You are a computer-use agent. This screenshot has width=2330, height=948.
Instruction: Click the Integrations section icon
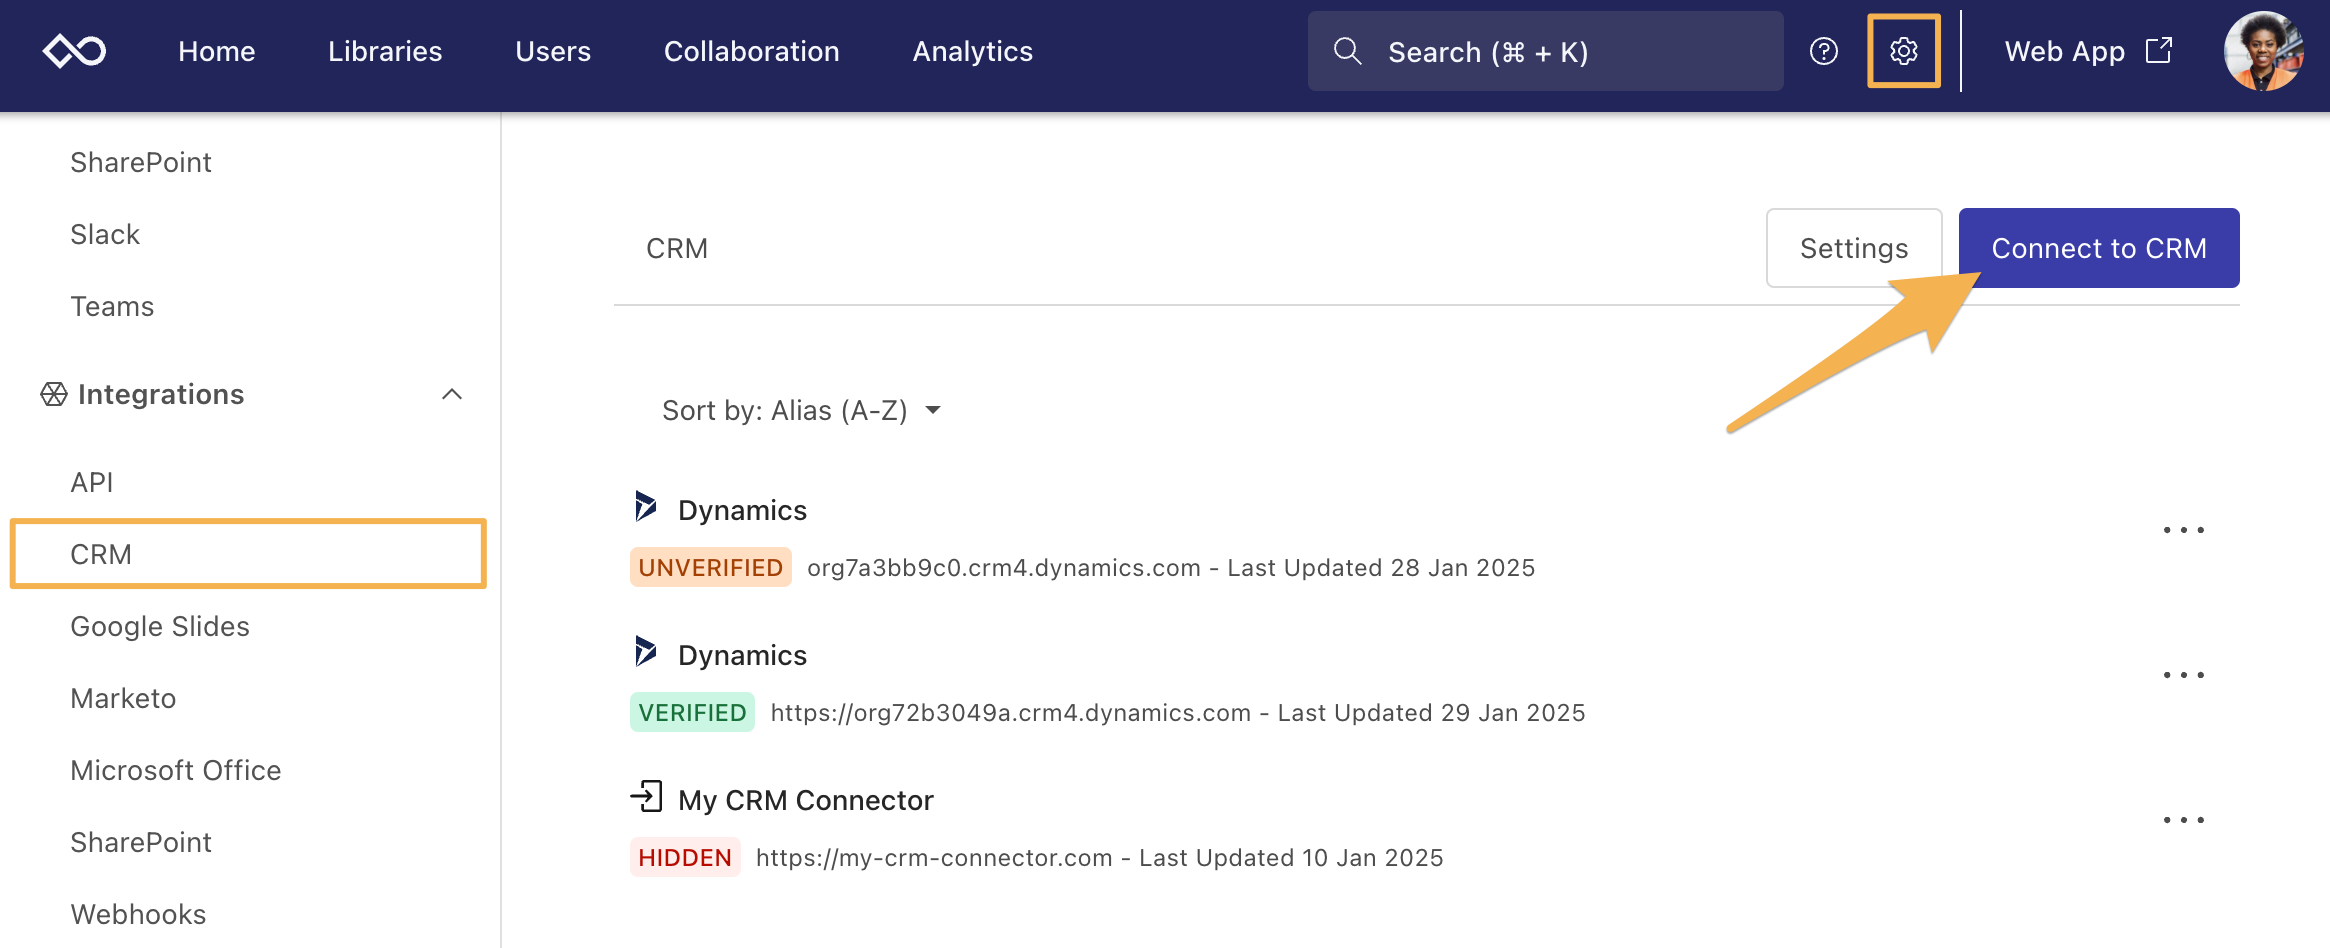[54, 394]
